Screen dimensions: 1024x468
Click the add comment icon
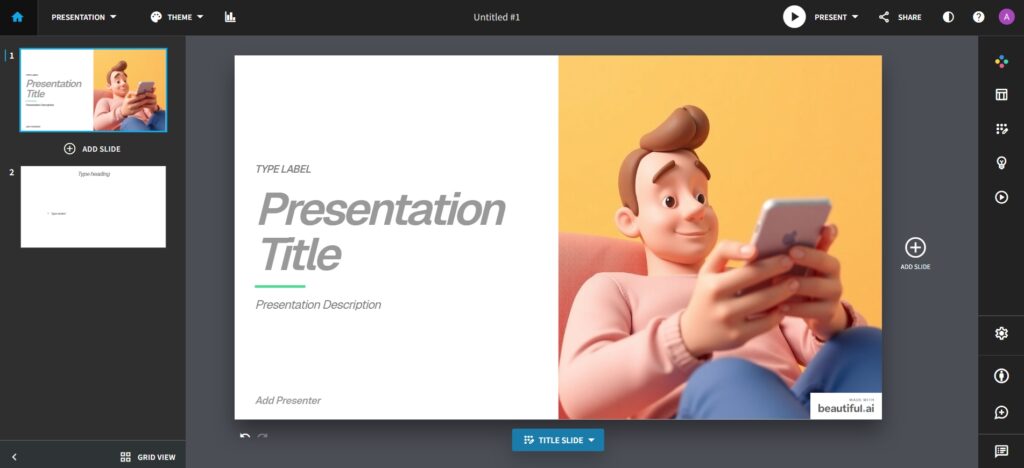tap(1001, 412)
